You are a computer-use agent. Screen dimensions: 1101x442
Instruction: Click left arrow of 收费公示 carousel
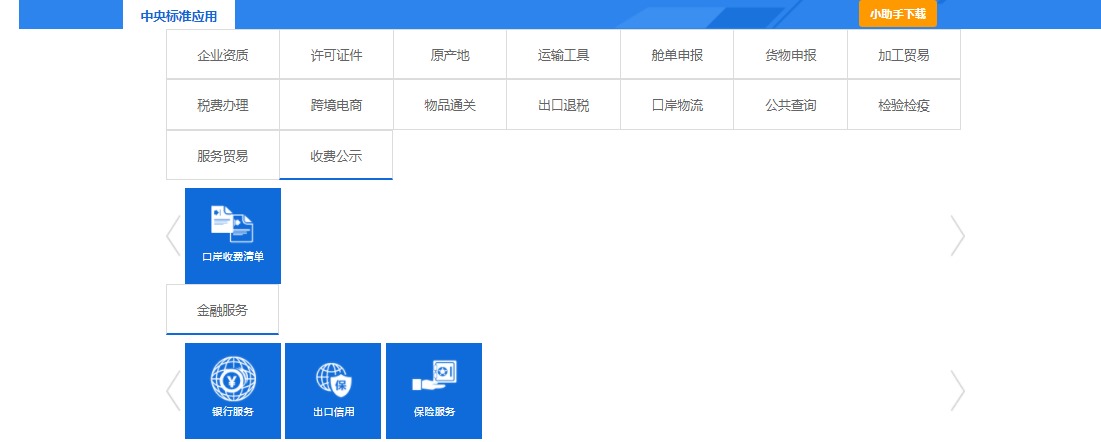click(173, 236)
